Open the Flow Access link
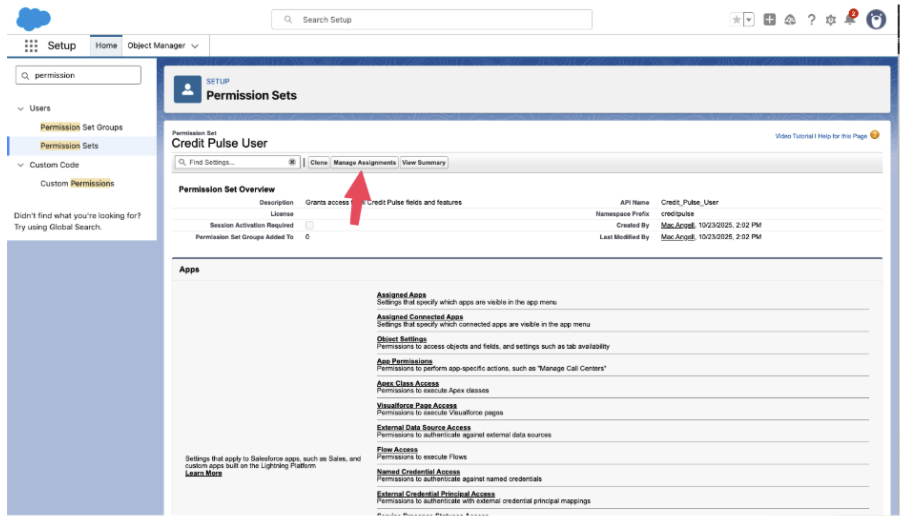 (x=397, y=449)
